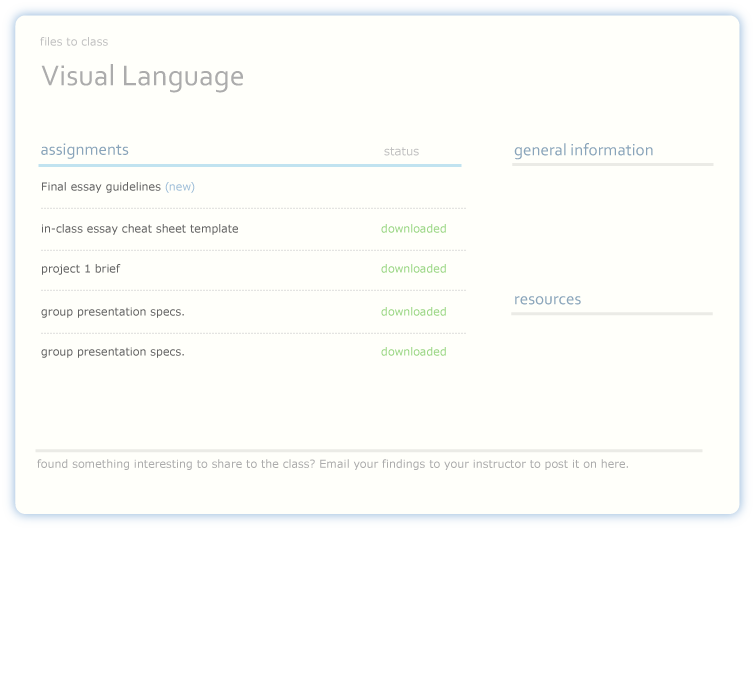This screenshot has width=755, height=683.
Task: Select the general information heading
Action: [583, 151]
